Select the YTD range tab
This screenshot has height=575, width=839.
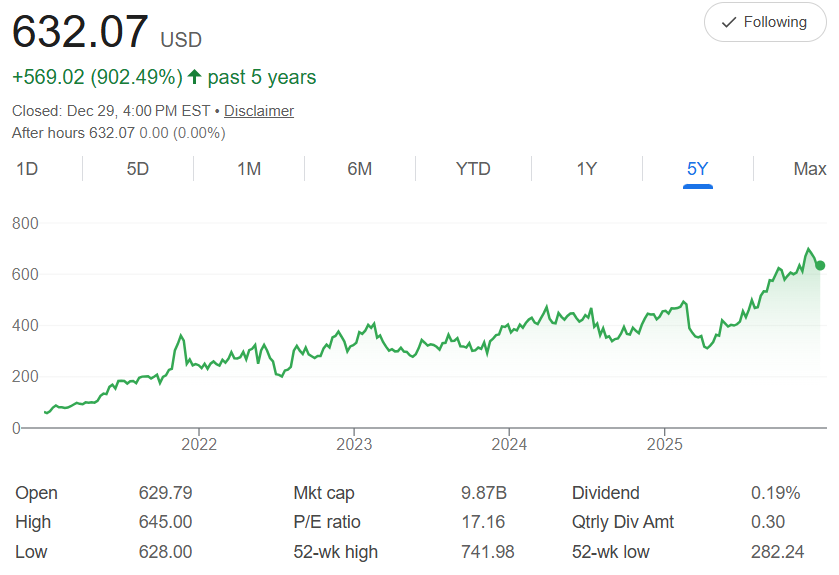(x=473, y=169)
